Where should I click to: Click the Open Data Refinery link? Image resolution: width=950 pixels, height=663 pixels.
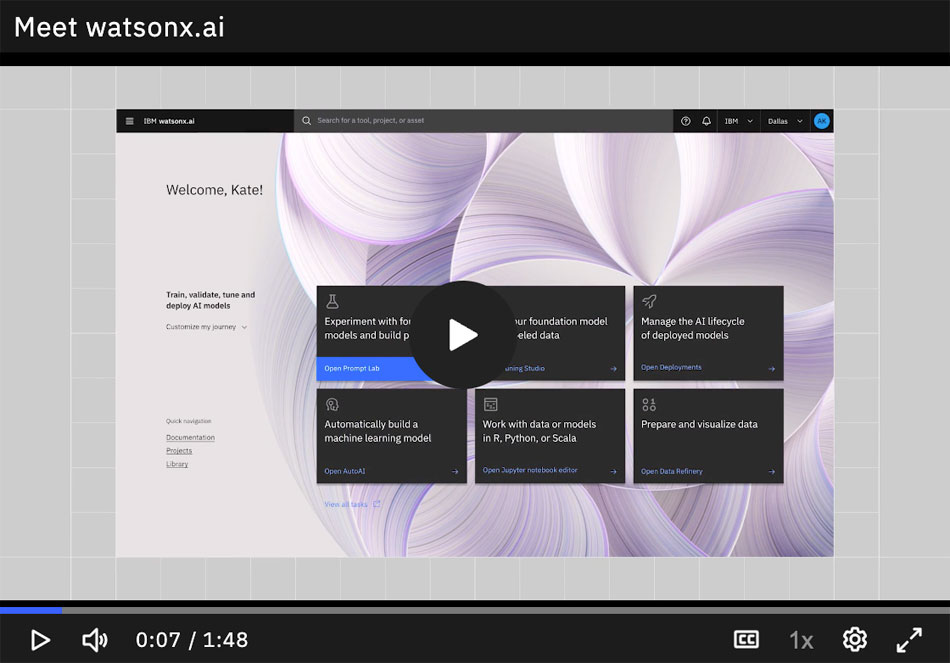pyautogui.click(x=671, y=471)
